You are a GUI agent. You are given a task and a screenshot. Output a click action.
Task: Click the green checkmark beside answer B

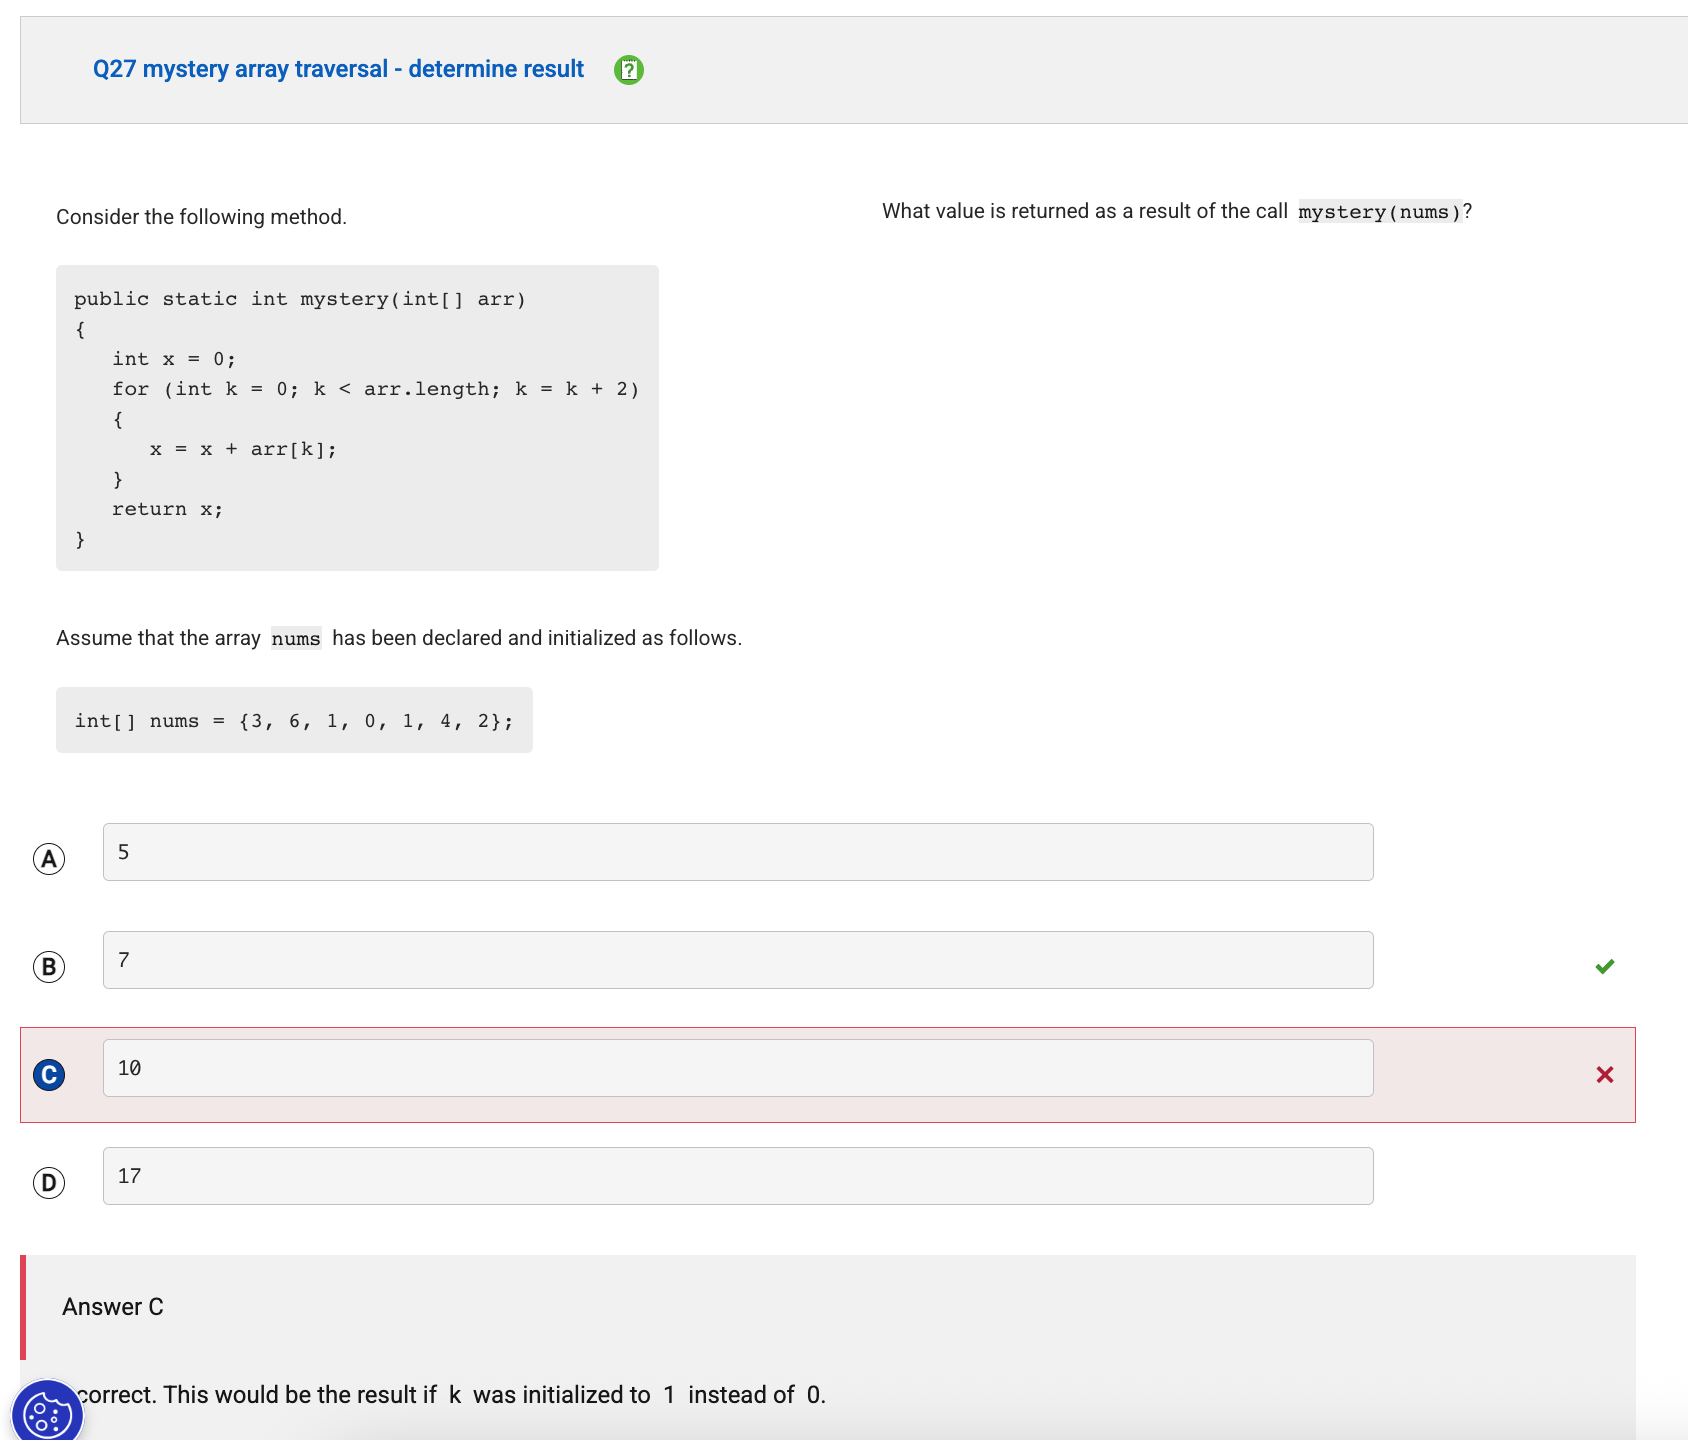pyautogui.click(x=1604, y=966)
